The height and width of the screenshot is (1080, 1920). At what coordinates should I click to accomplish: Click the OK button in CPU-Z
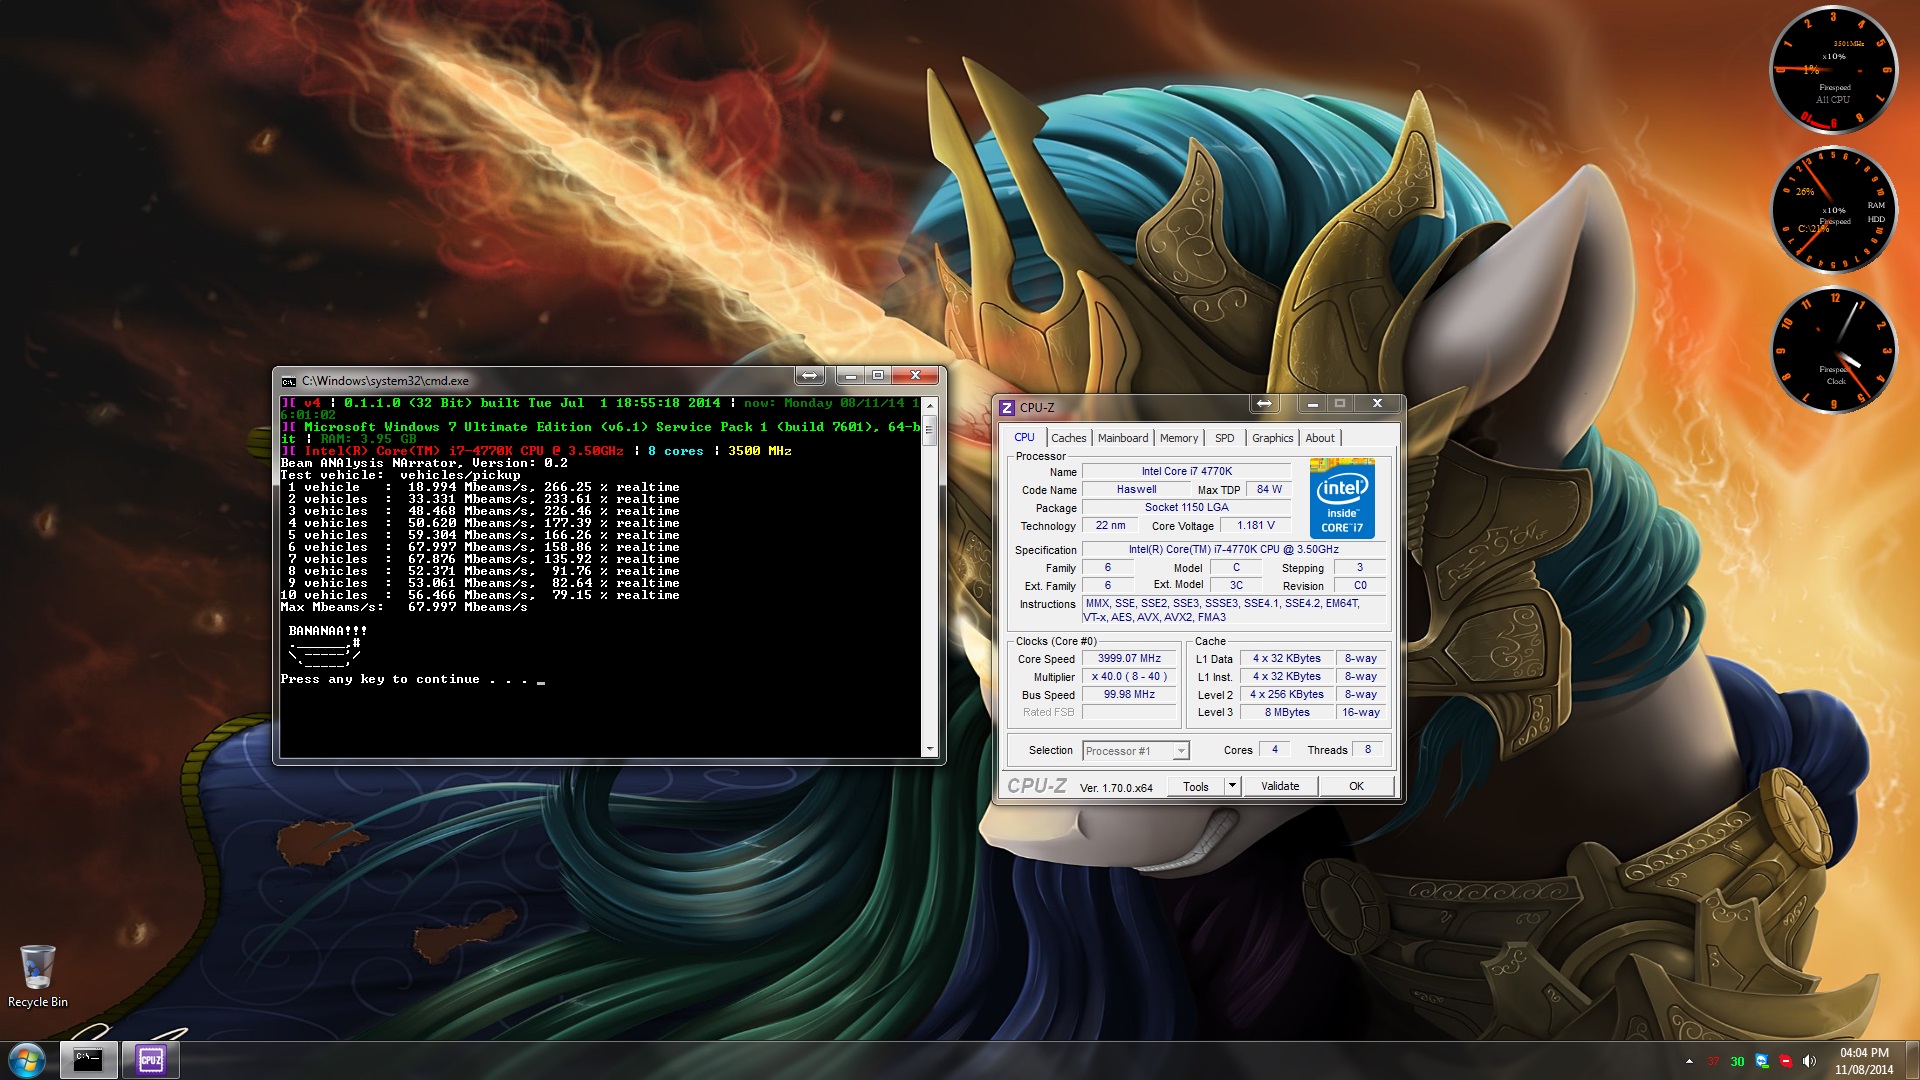click(x=1356, y=786)
